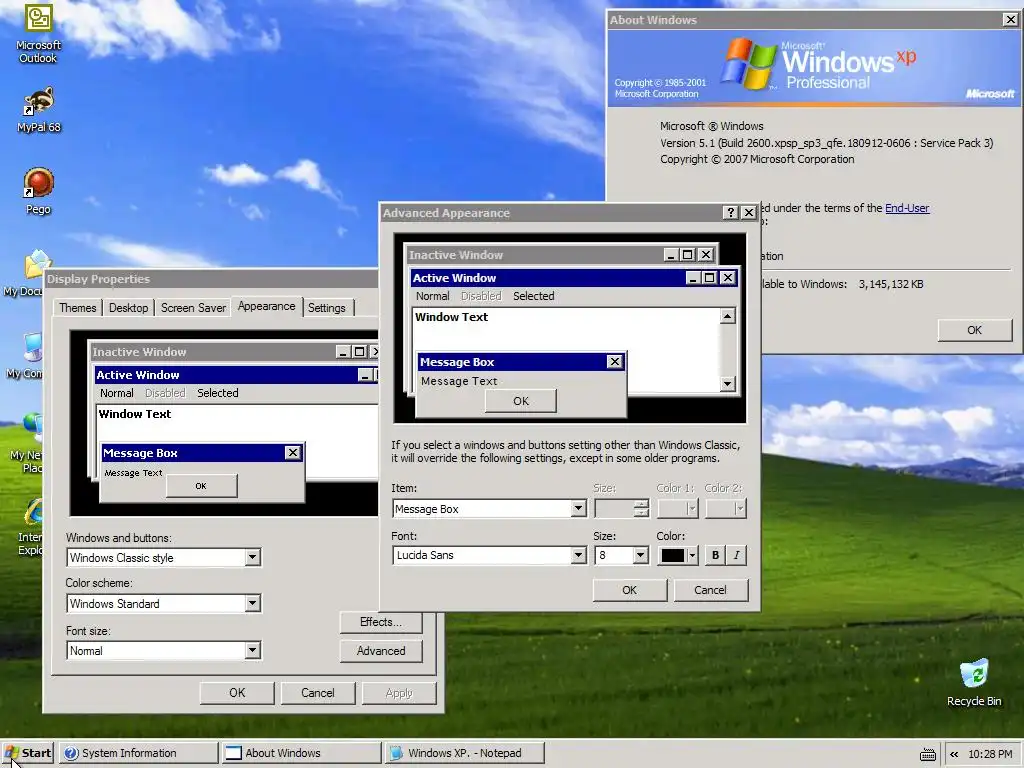Toggle Italic font style button
This screenshot has height=768, width=1024.
click(736, 555)
